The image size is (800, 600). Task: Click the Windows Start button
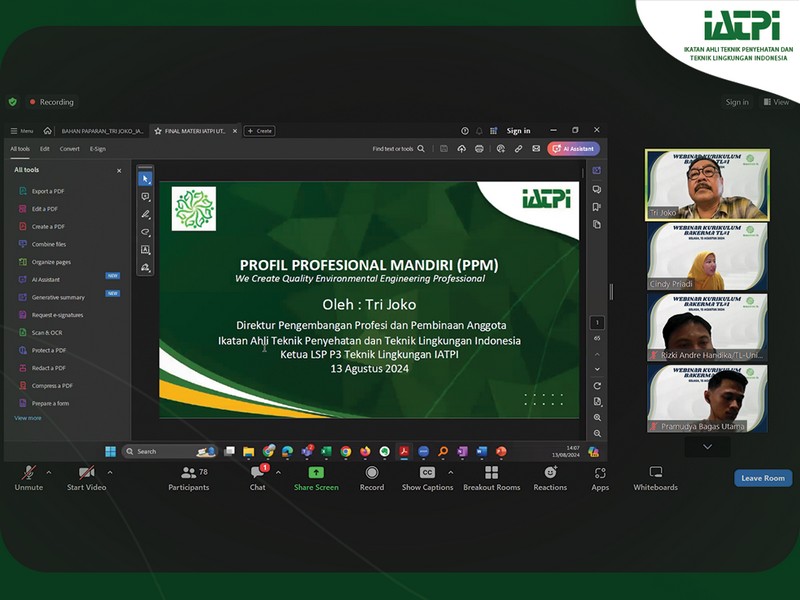coord(110,452)
